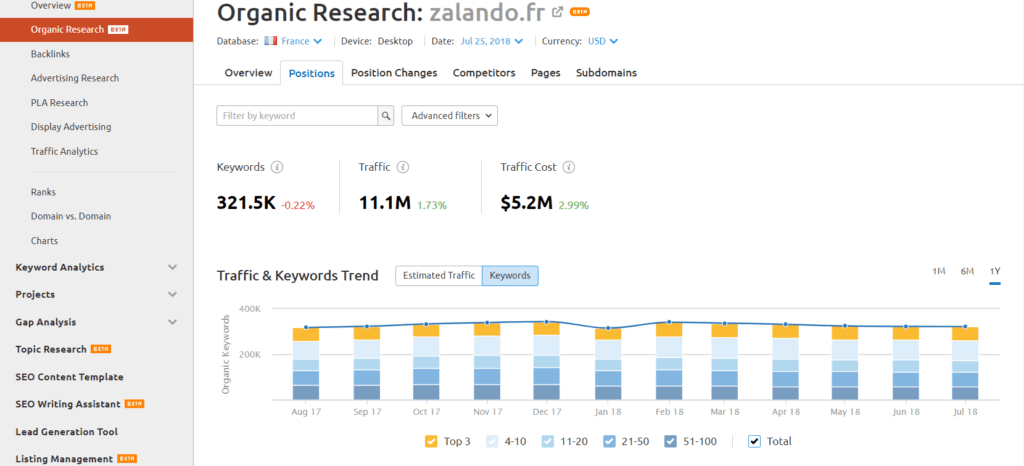Open Ranks in the sidebar
The width and height of the screenshot is (1024, 466).
(43, 192)
